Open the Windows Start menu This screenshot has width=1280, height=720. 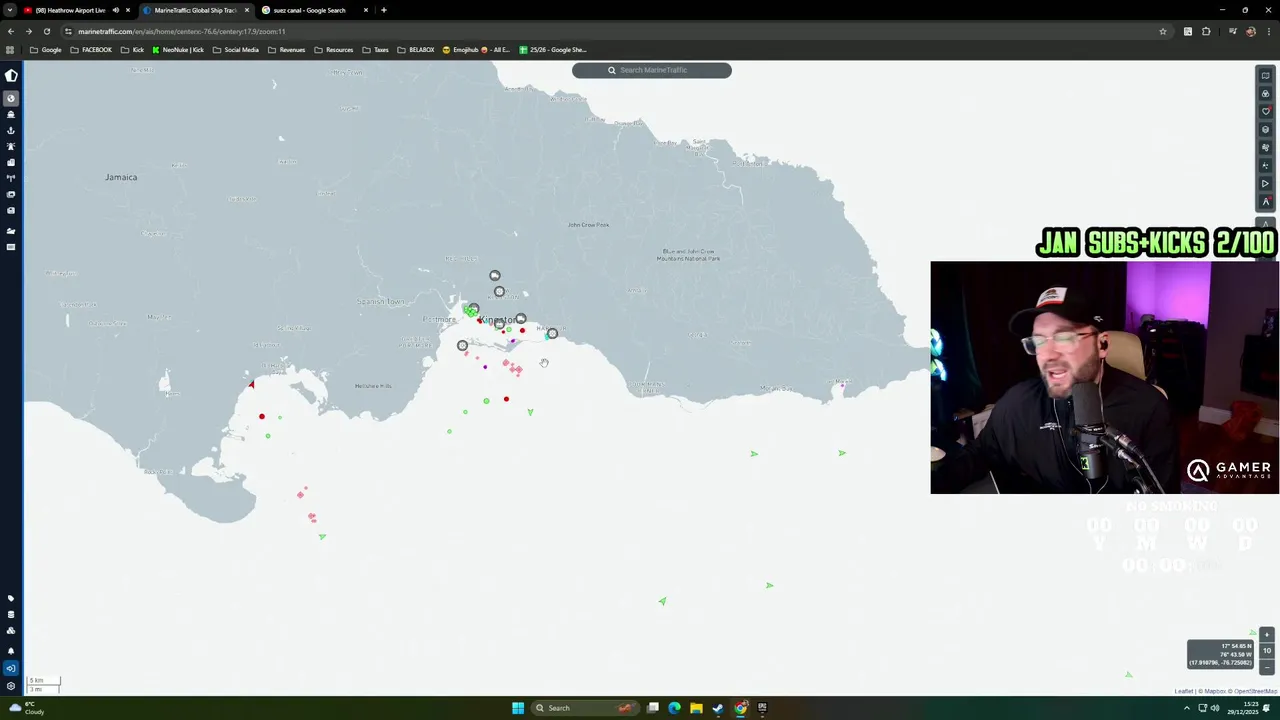[518, 708]
